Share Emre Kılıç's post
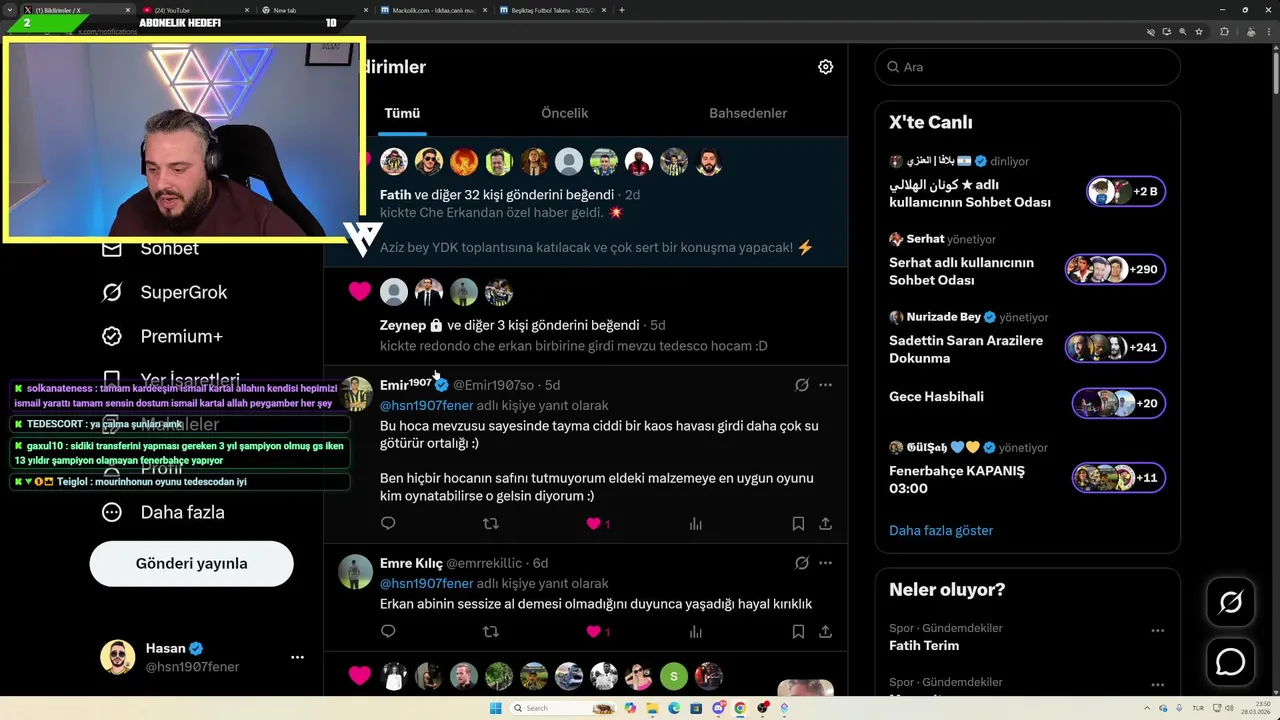 click(x=825, y=631)
